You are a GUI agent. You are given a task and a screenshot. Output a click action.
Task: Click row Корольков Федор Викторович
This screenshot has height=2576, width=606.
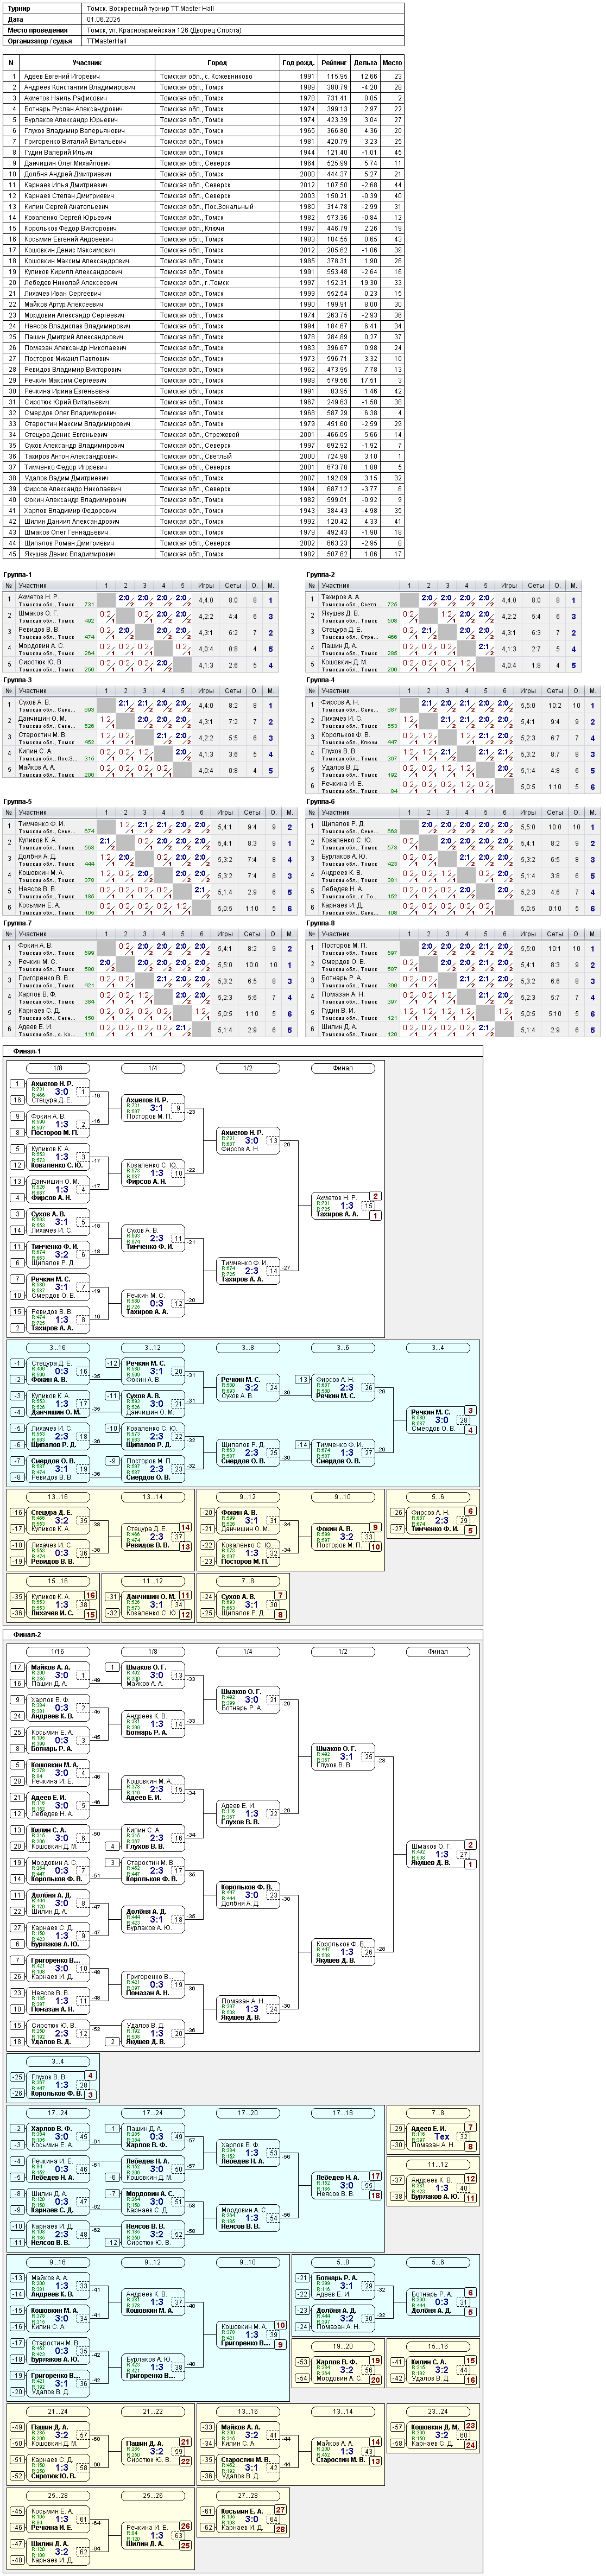pyautogui.click(x=204, y=228)
